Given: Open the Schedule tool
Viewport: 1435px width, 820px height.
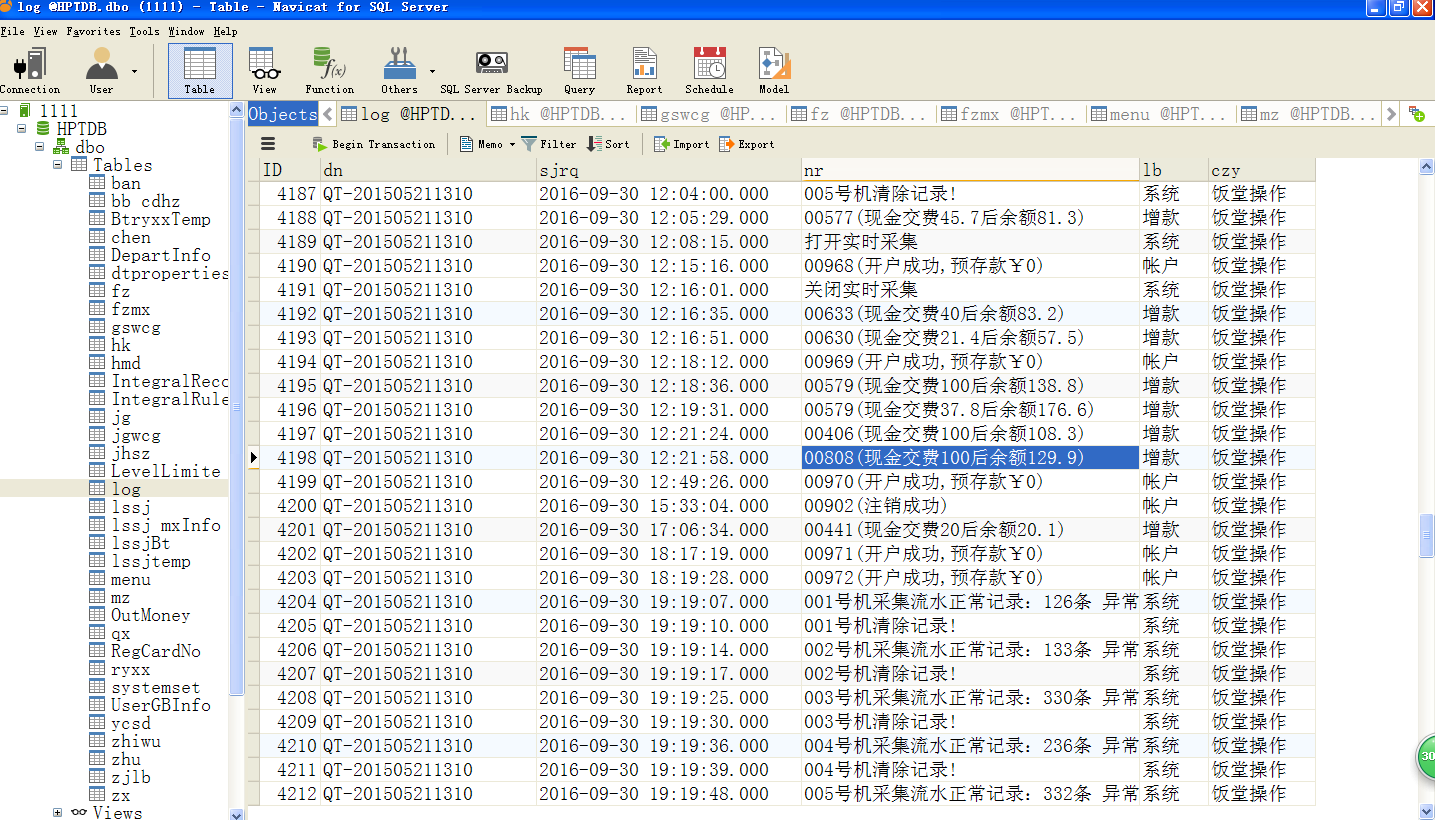Looking at the screenshot, I should pos(710,70).
